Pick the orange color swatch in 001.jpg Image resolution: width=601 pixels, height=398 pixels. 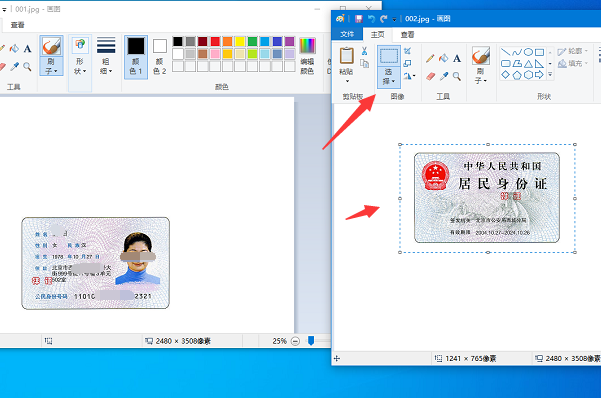coord(227,41)
